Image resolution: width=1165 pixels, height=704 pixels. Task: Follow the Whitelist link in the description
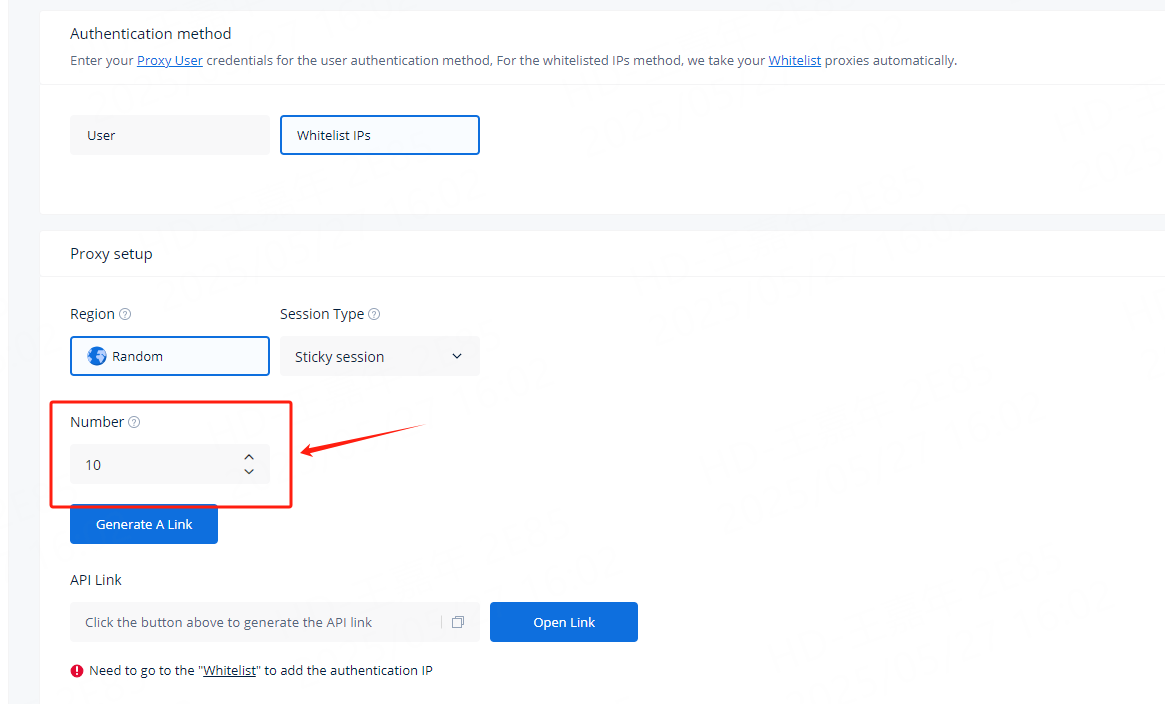coord(794,60)
